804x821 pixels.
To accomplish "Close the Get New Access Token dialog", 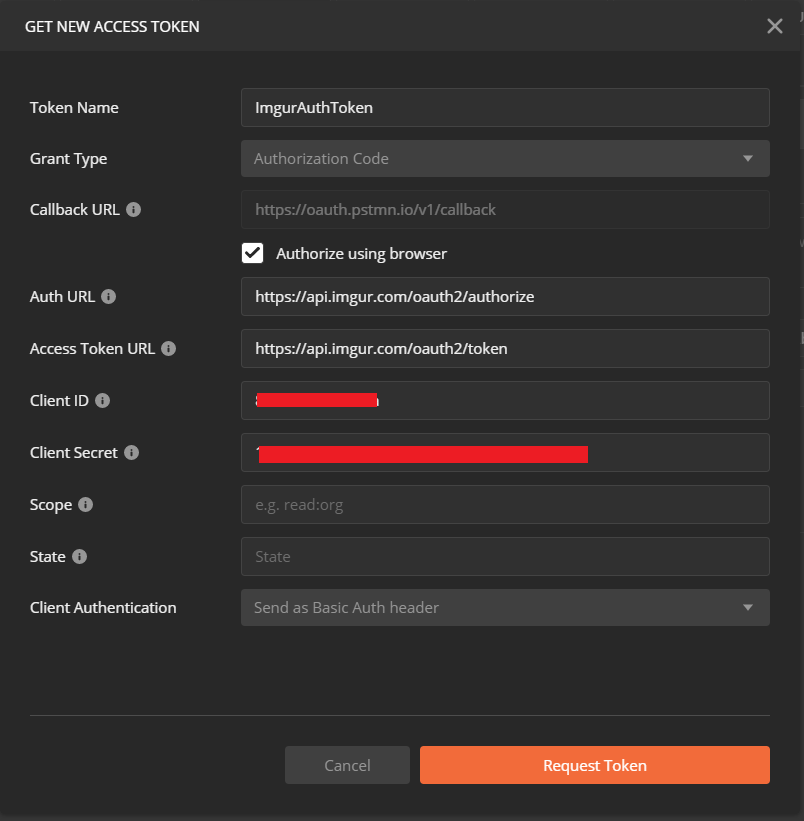I will point(775,26).
